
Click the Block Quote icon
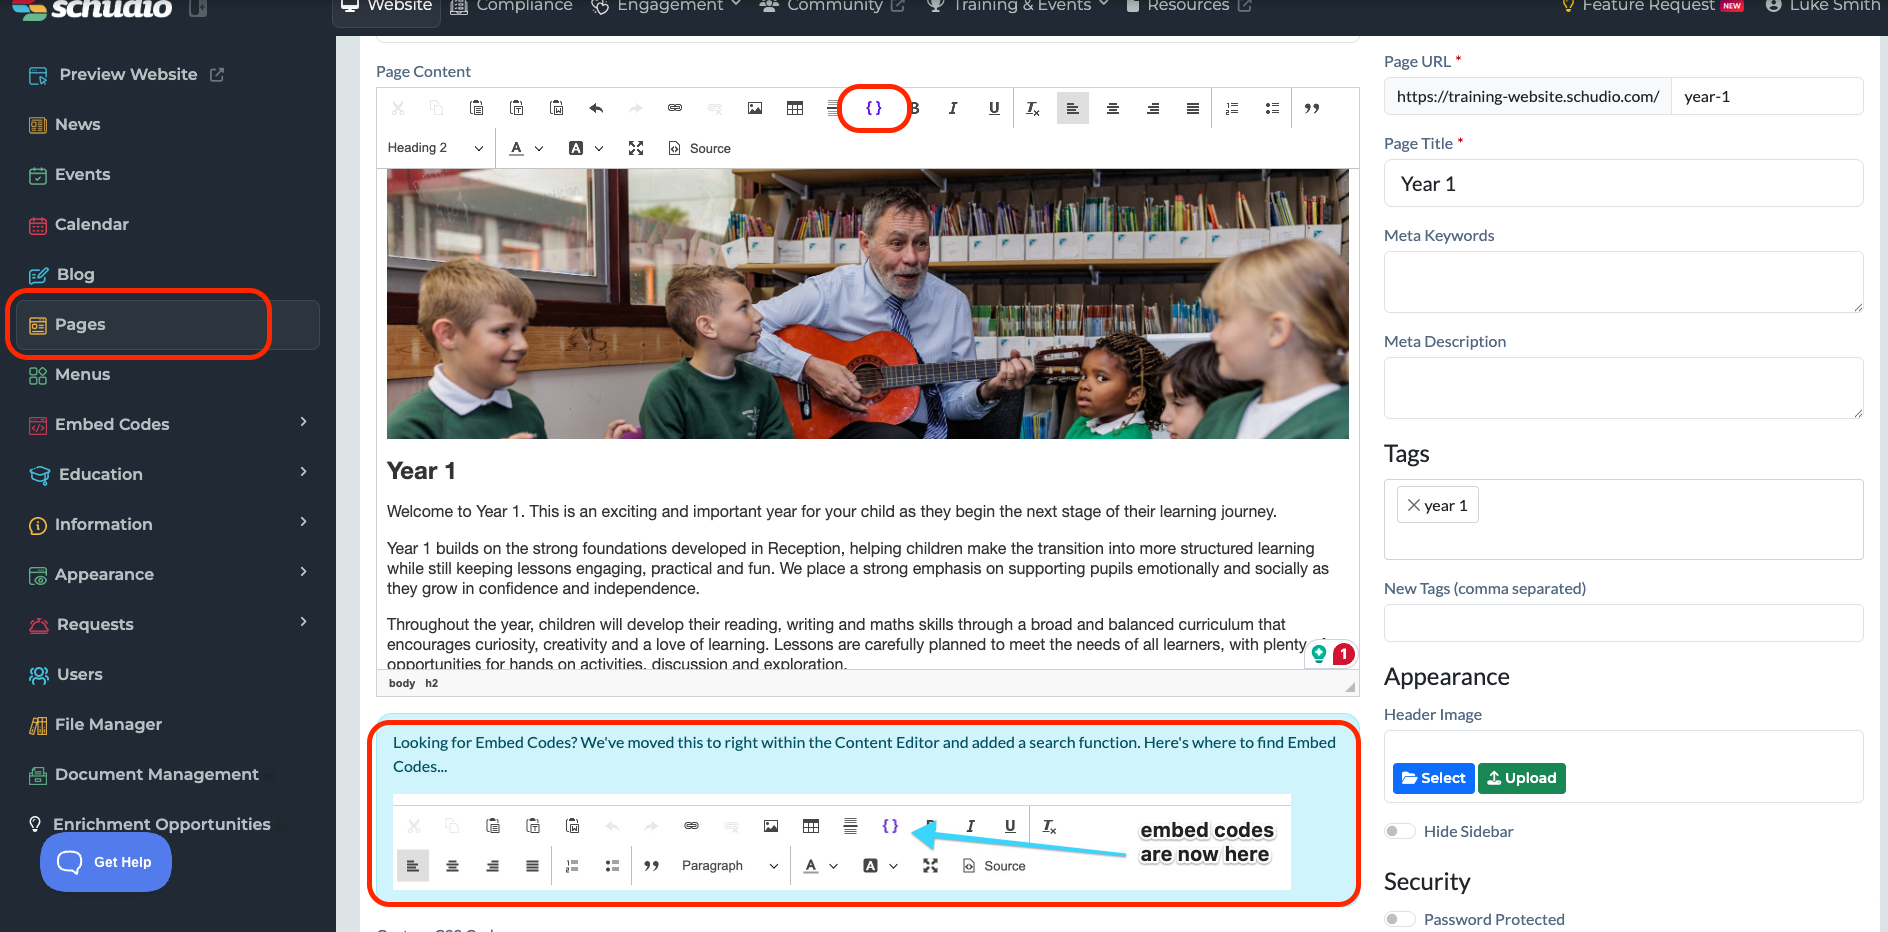[x=1312, y=108]
